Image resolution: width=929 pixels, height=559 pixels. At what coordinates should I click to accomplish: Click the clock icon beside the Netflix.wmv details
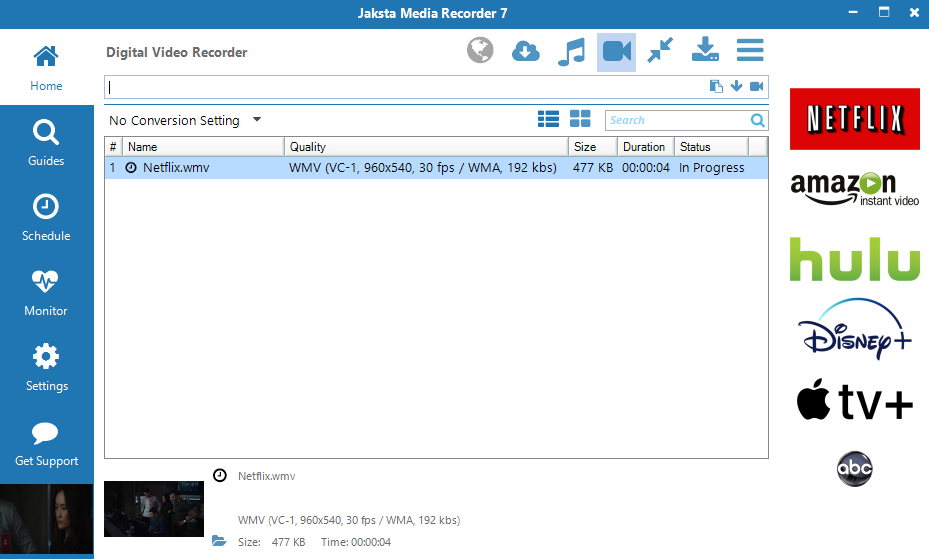[220, 476]
